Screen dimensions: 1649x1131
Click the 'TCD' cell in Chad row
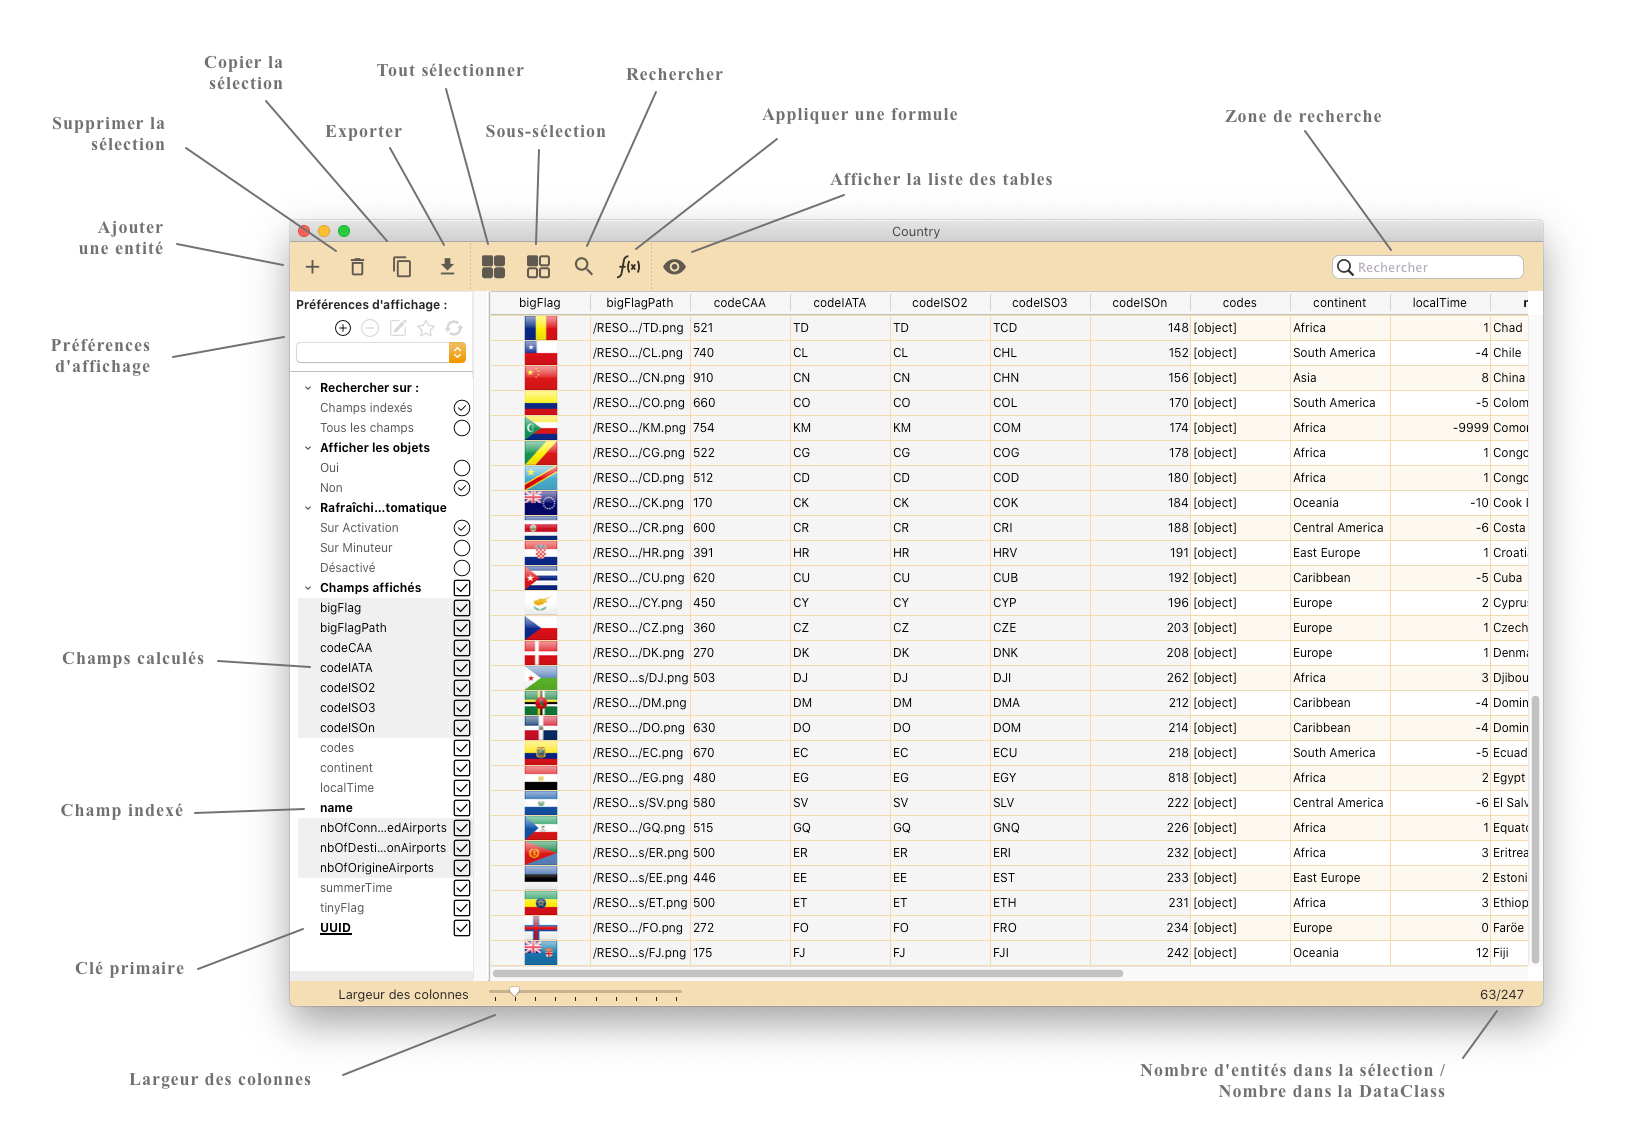(1040, 328)
